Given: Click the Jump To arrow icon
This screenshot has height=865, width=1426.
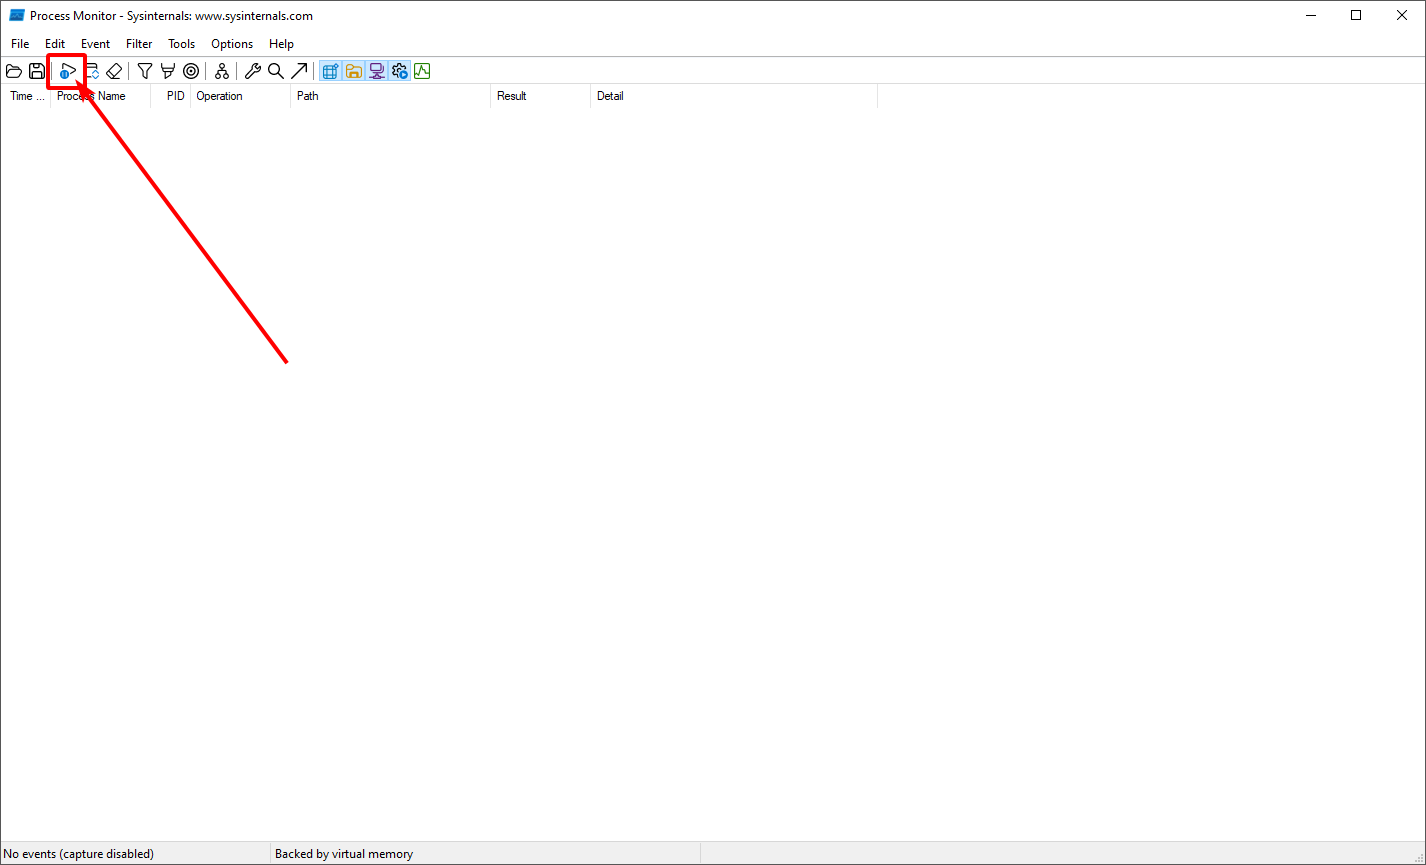Looking at the screenshot, I should point(299,70).
